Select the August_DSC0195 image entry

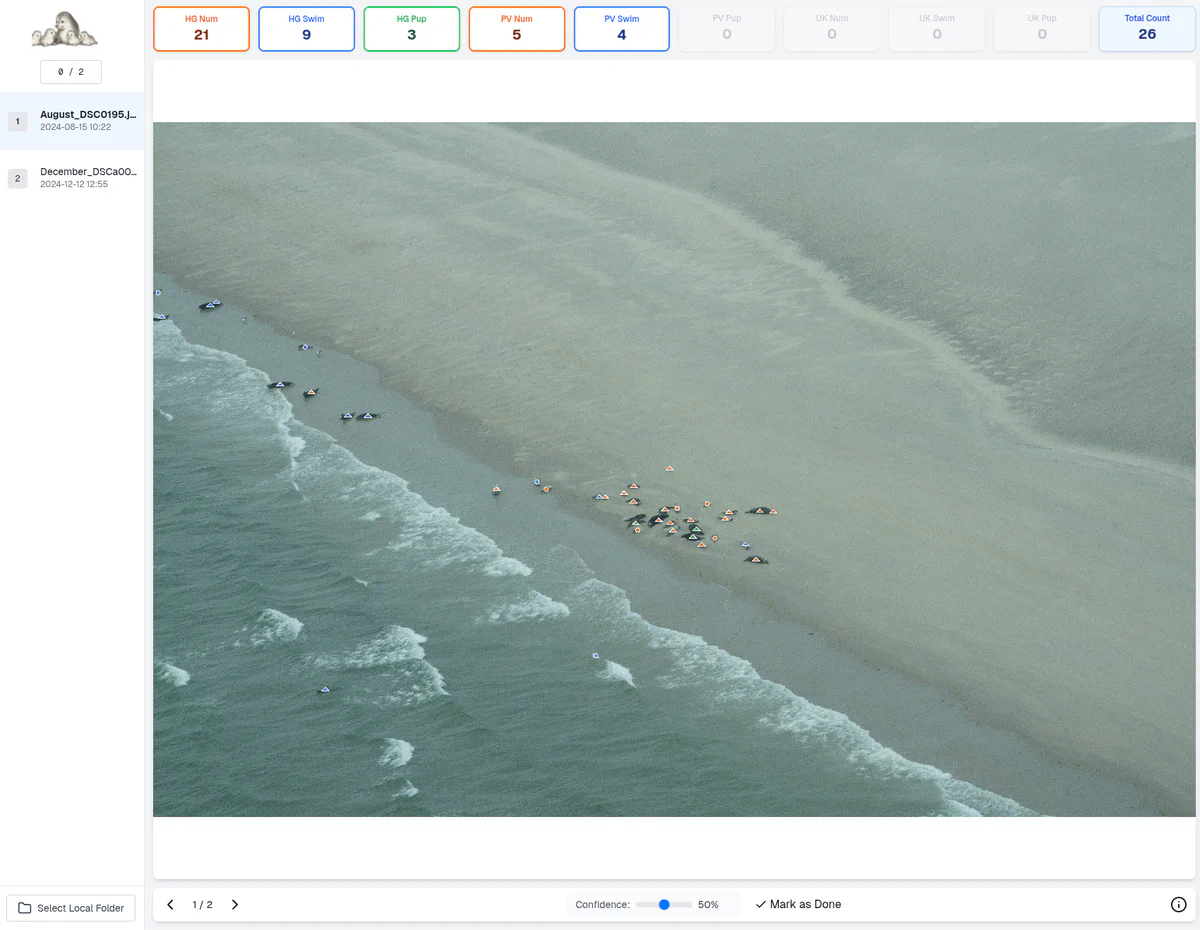(x=87, y=121)
